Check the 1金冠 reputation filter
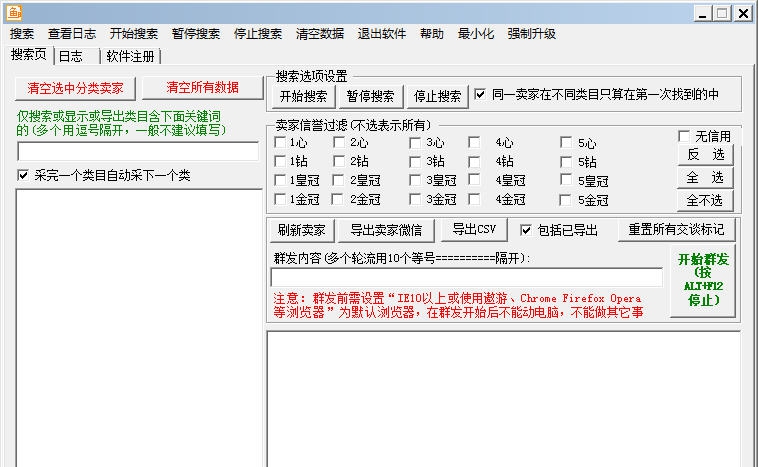Viewport: 758px width, 467px height. (280, 199)
